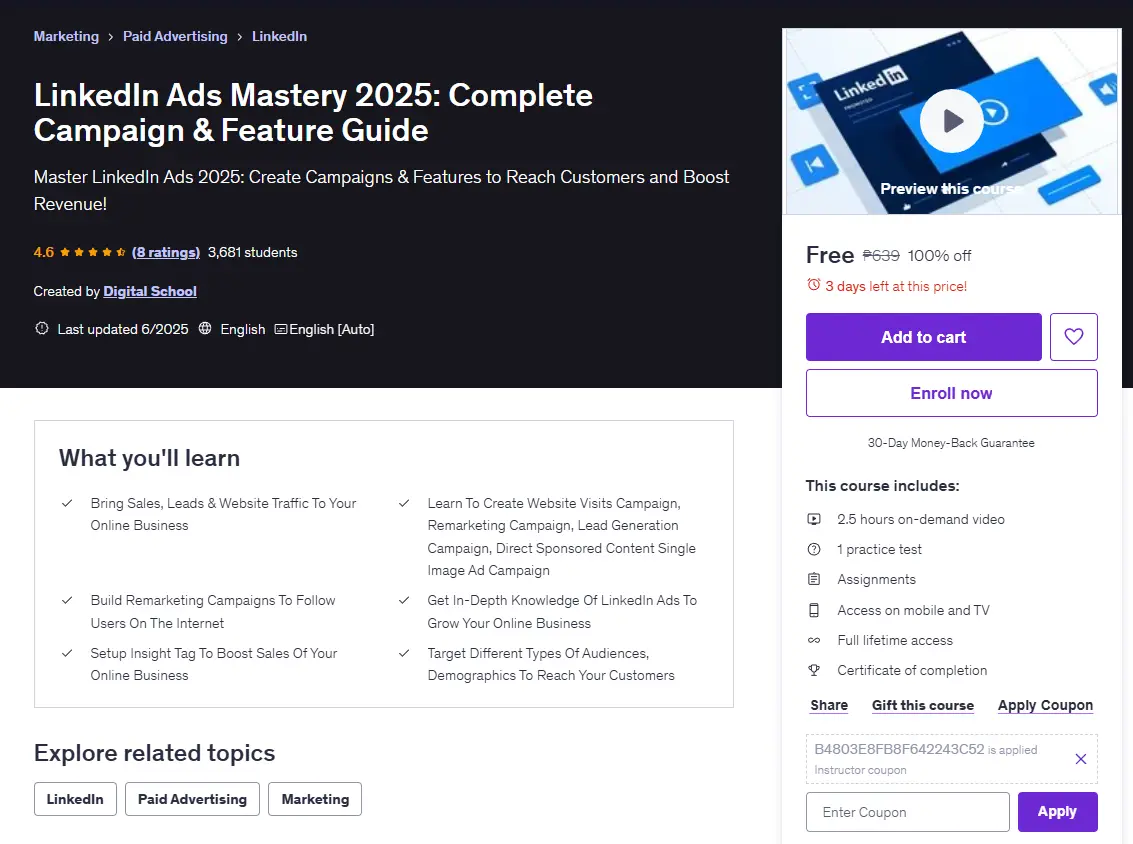Open the 8 ratings link
The image size is (1133, 844).
165,252
